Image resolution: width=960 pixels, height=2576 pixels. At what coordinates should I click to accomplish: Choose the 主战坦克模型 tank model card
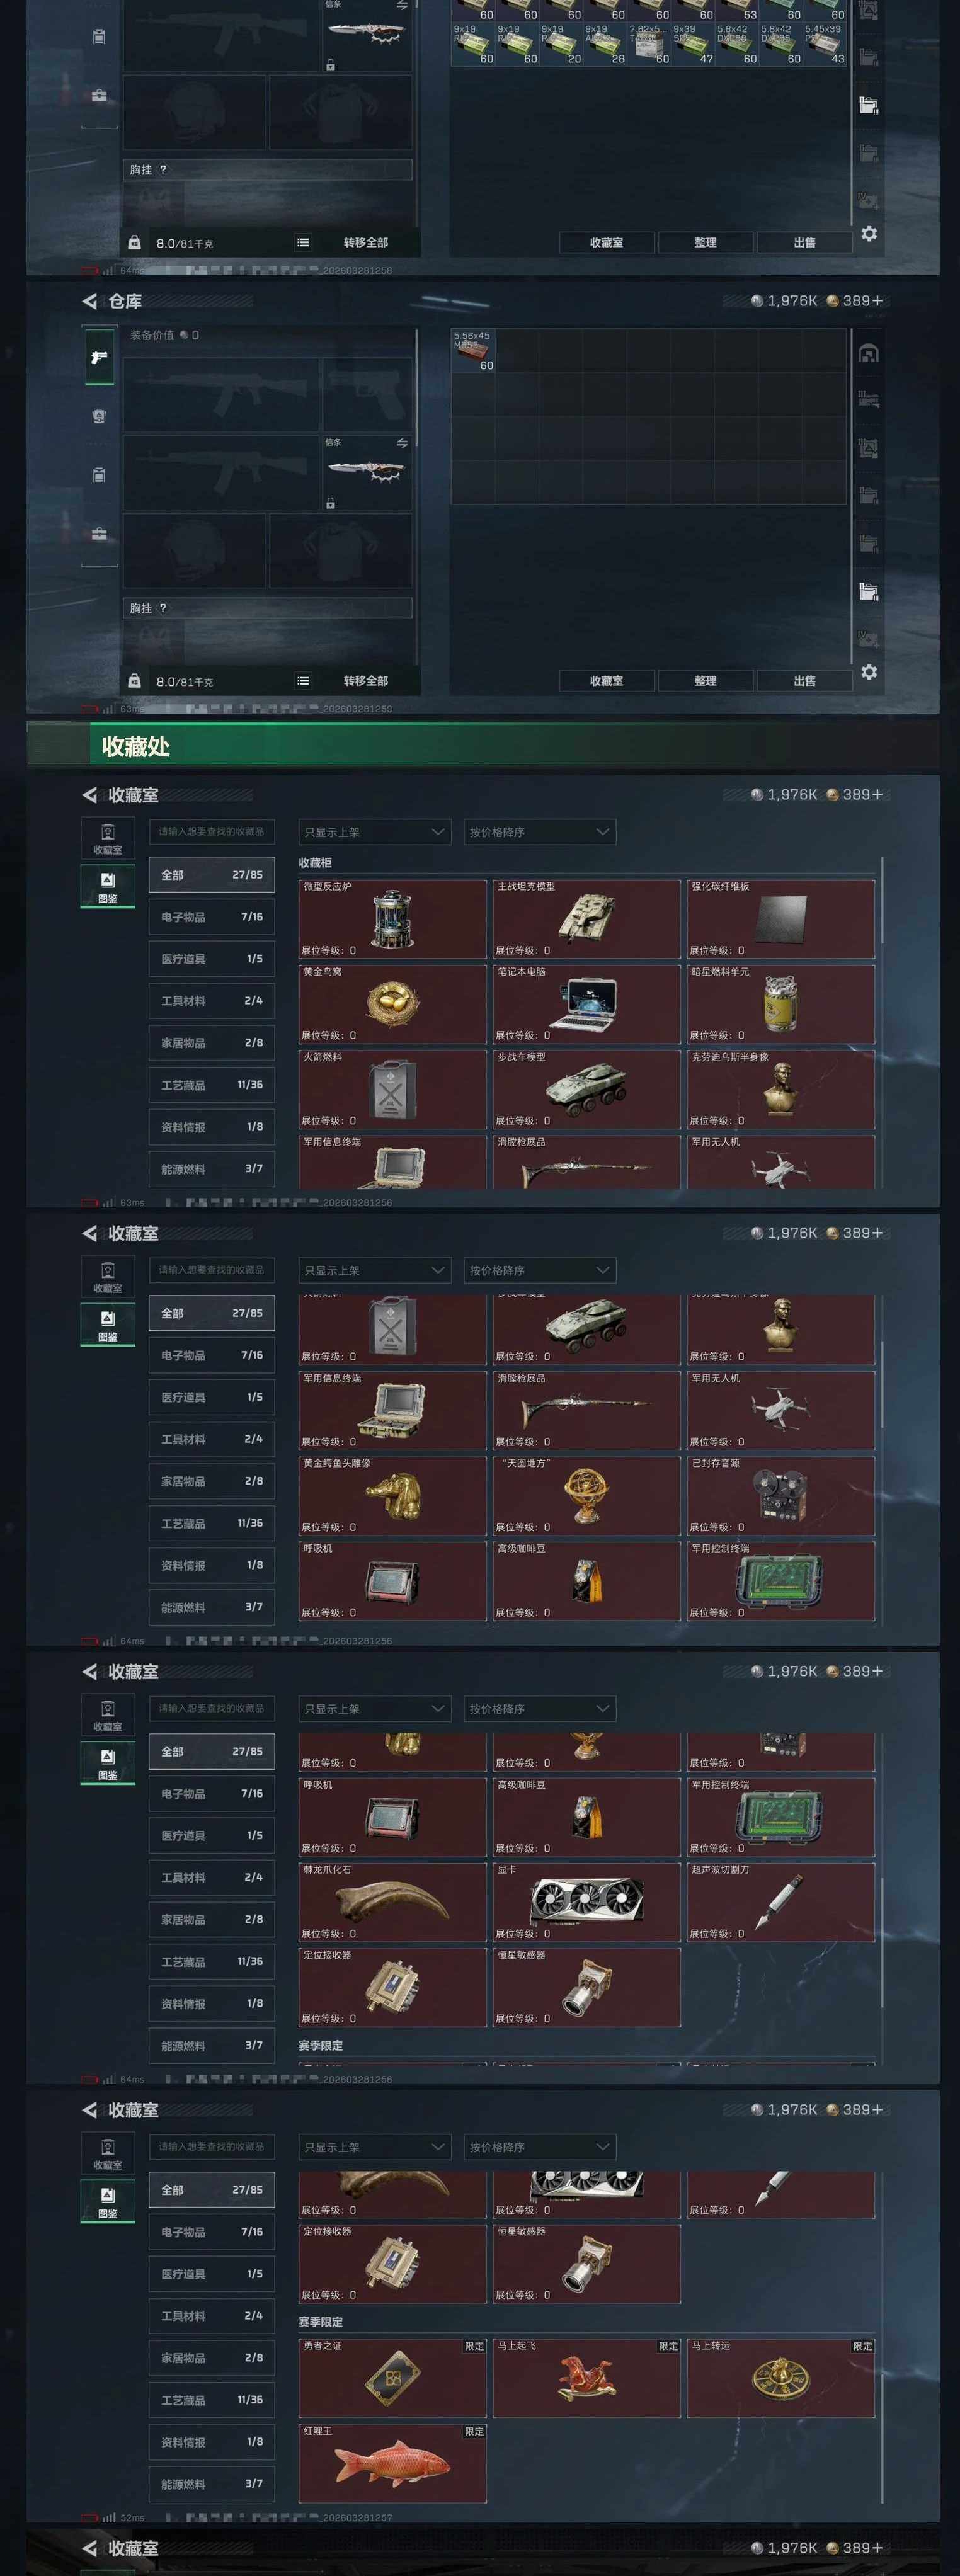(586, 919)
